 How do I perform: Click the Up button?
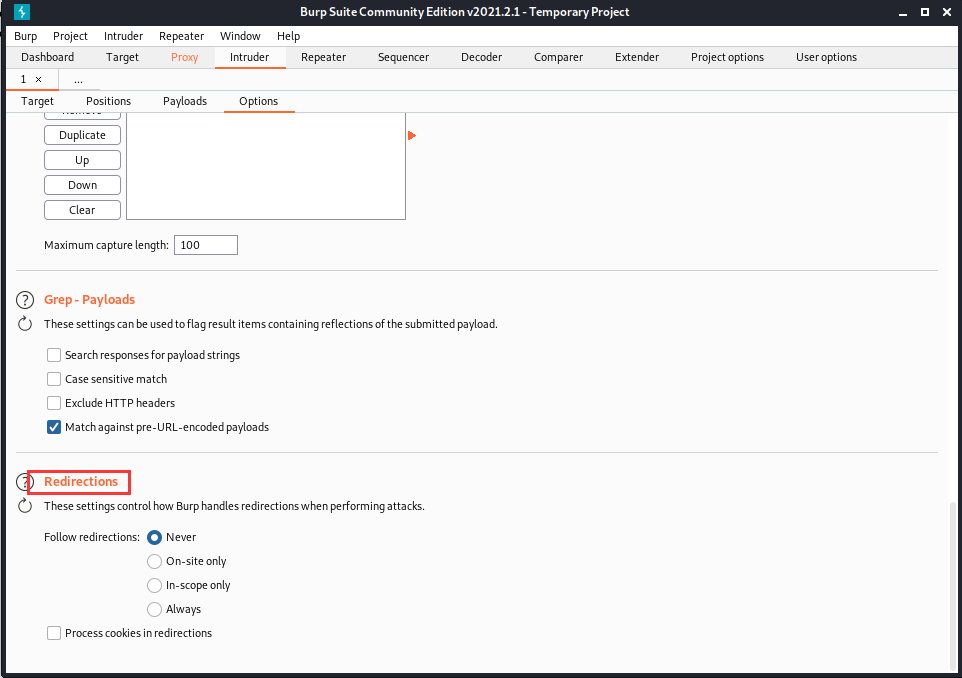click(x=82, y=160)
